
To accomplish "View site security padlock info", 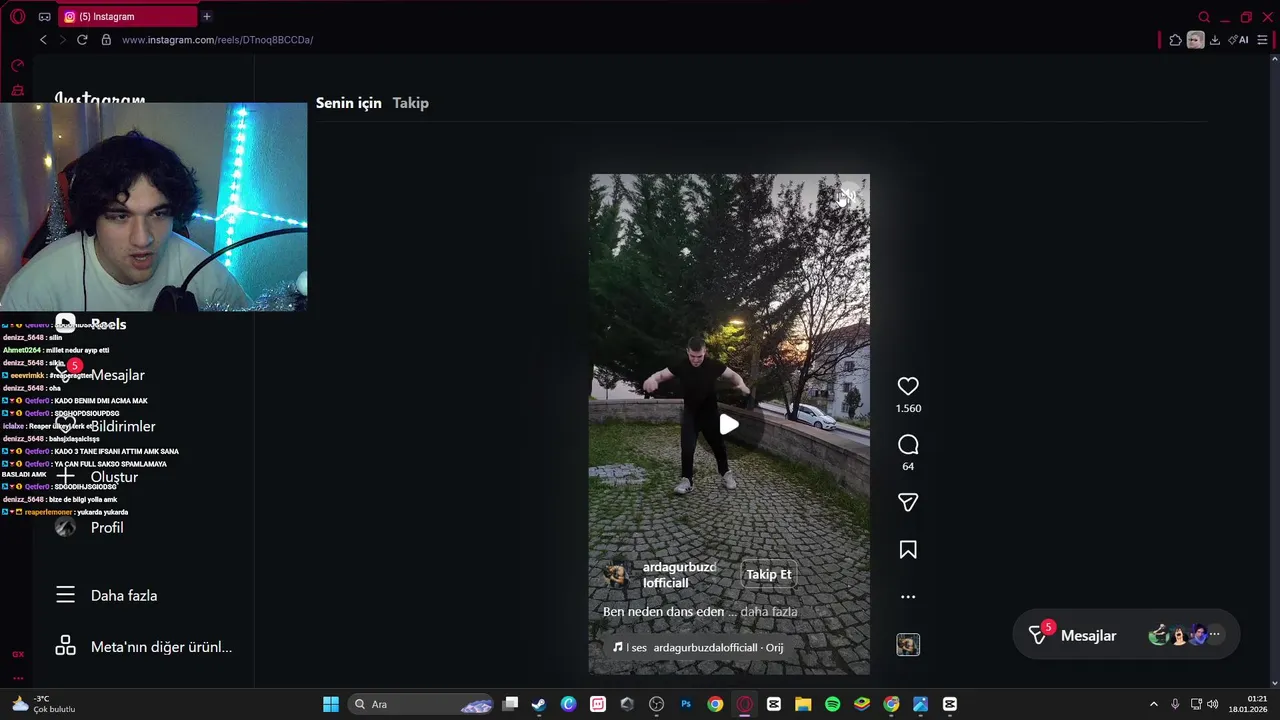I will pyautogui.click(x=106, y=40).
